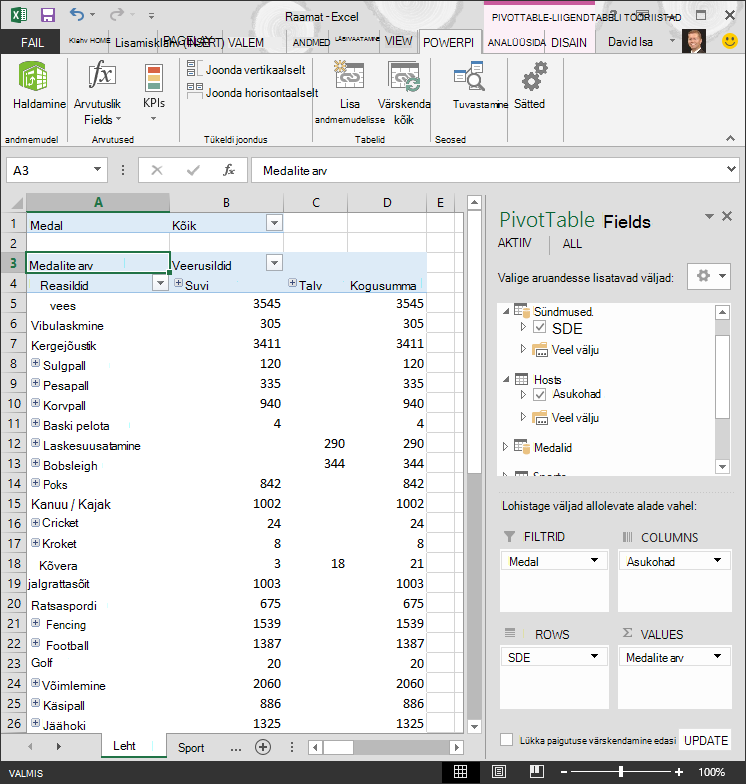Open the ANALÜÜSIDA ribbon tab

516,42
